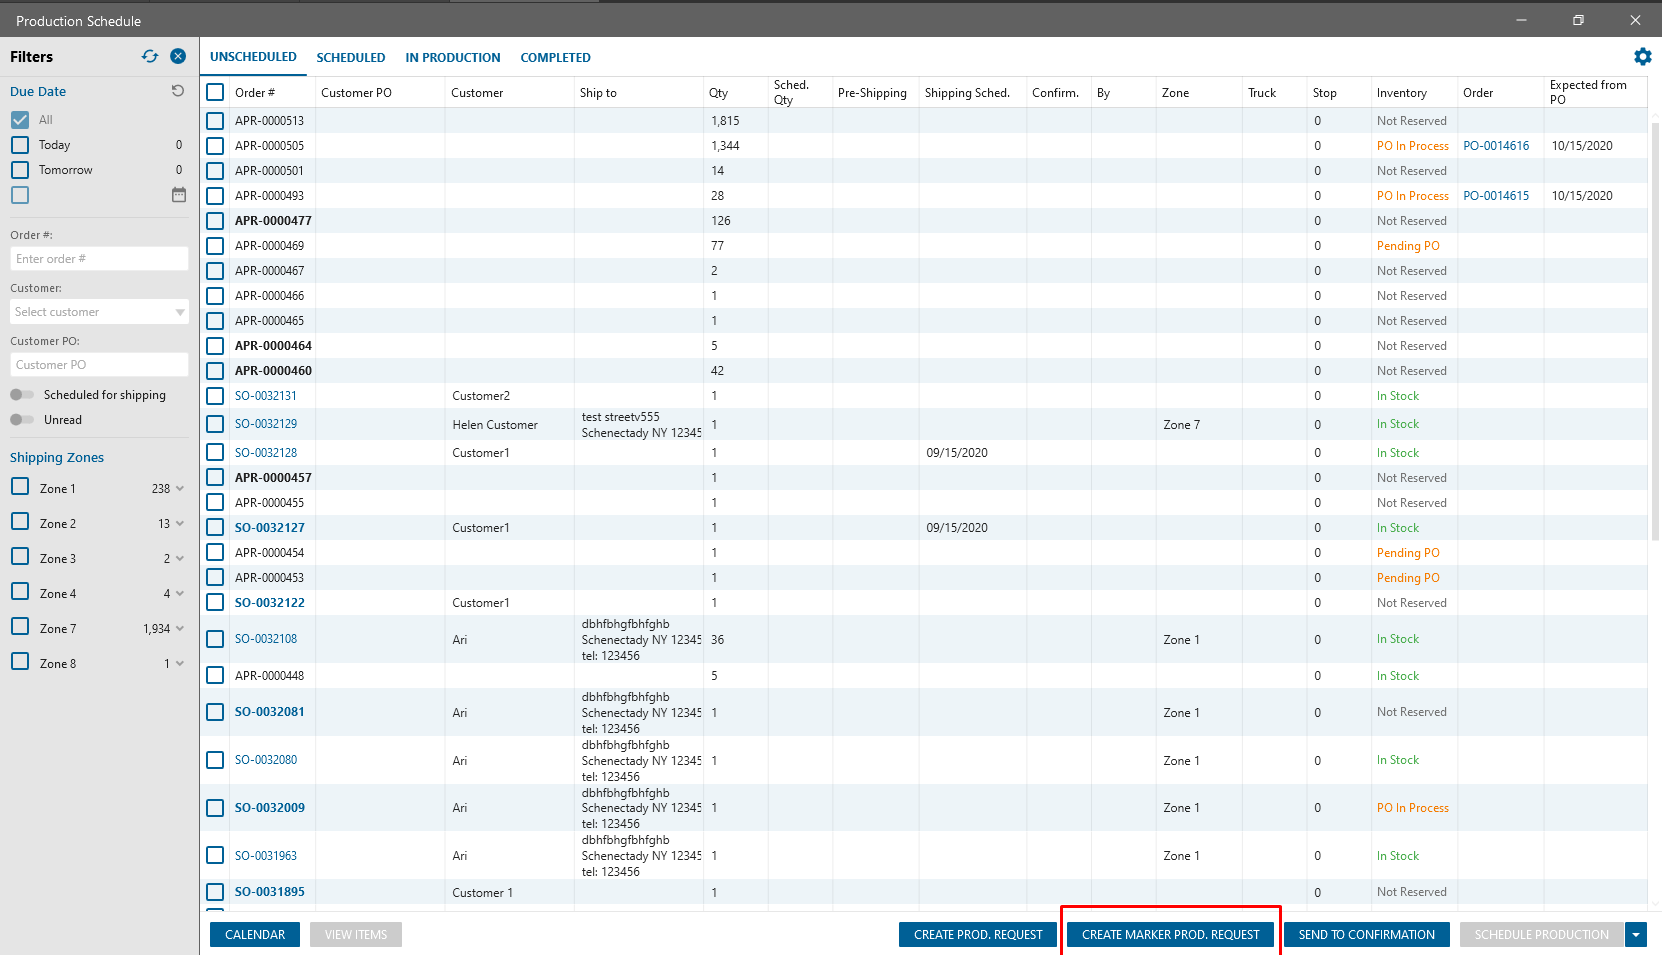Viewport: 1662px width, 955px height.
Task: Select the Zone 7 shipping zone checkbox
Action: [20, 627]
